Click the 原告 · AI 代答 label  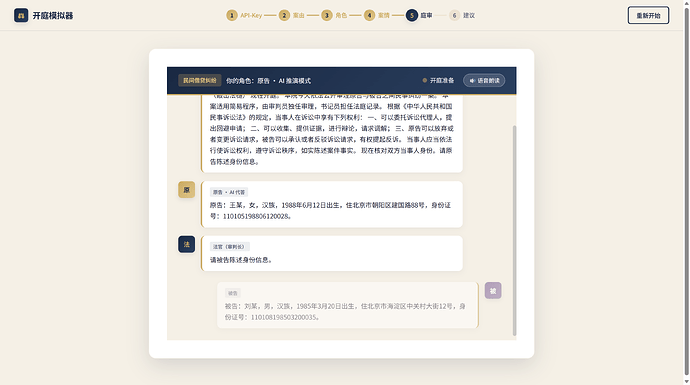229,192
